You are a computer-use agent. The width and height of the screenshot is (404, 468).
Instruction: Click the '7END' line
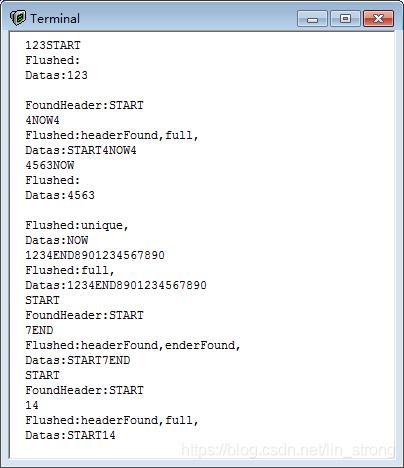coord(39,330)
